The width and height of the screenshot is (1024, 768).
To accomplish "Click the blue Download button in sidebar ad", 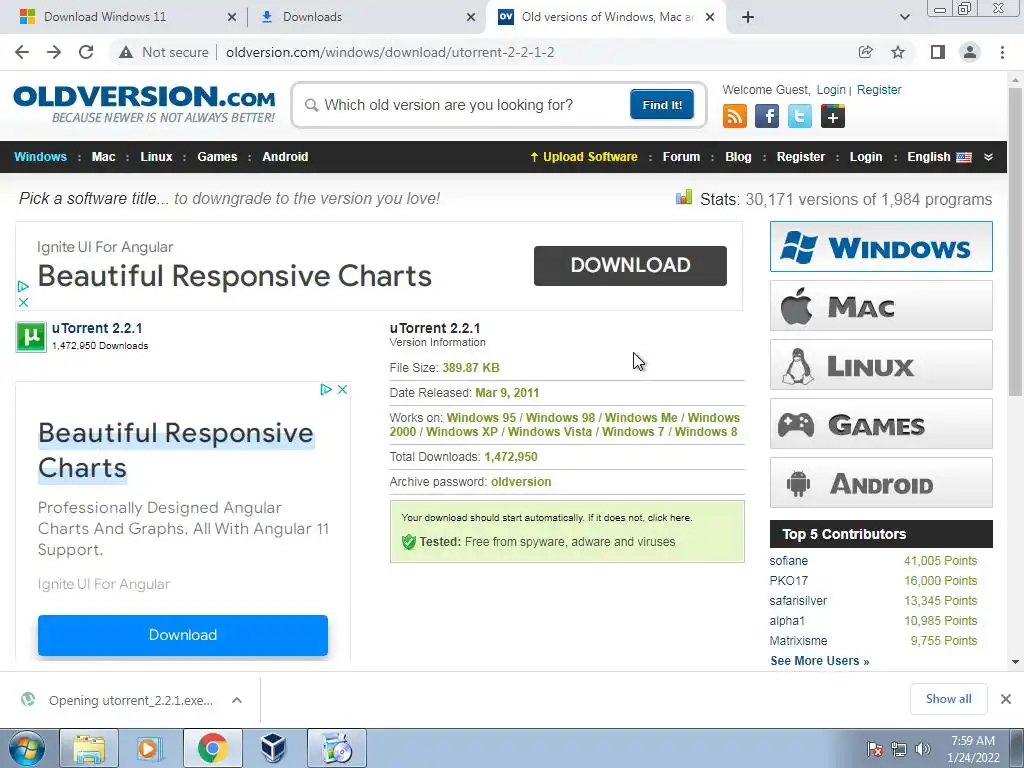I will pos(183,635).
